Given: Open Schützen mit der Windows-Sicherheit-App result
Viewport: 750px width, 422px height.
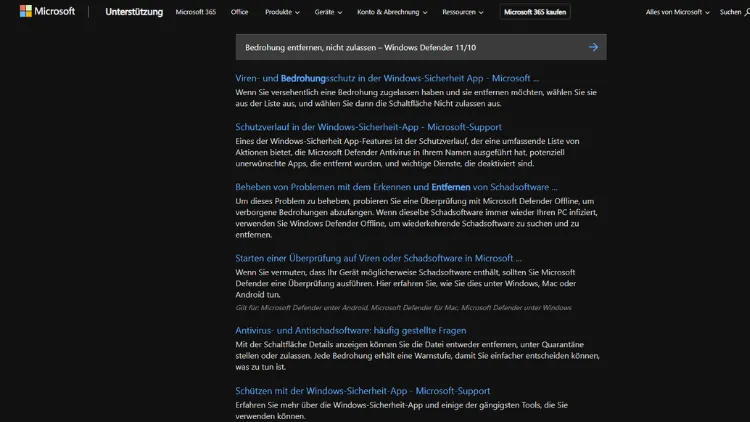Looking at the screenshot, I should 363,391.
